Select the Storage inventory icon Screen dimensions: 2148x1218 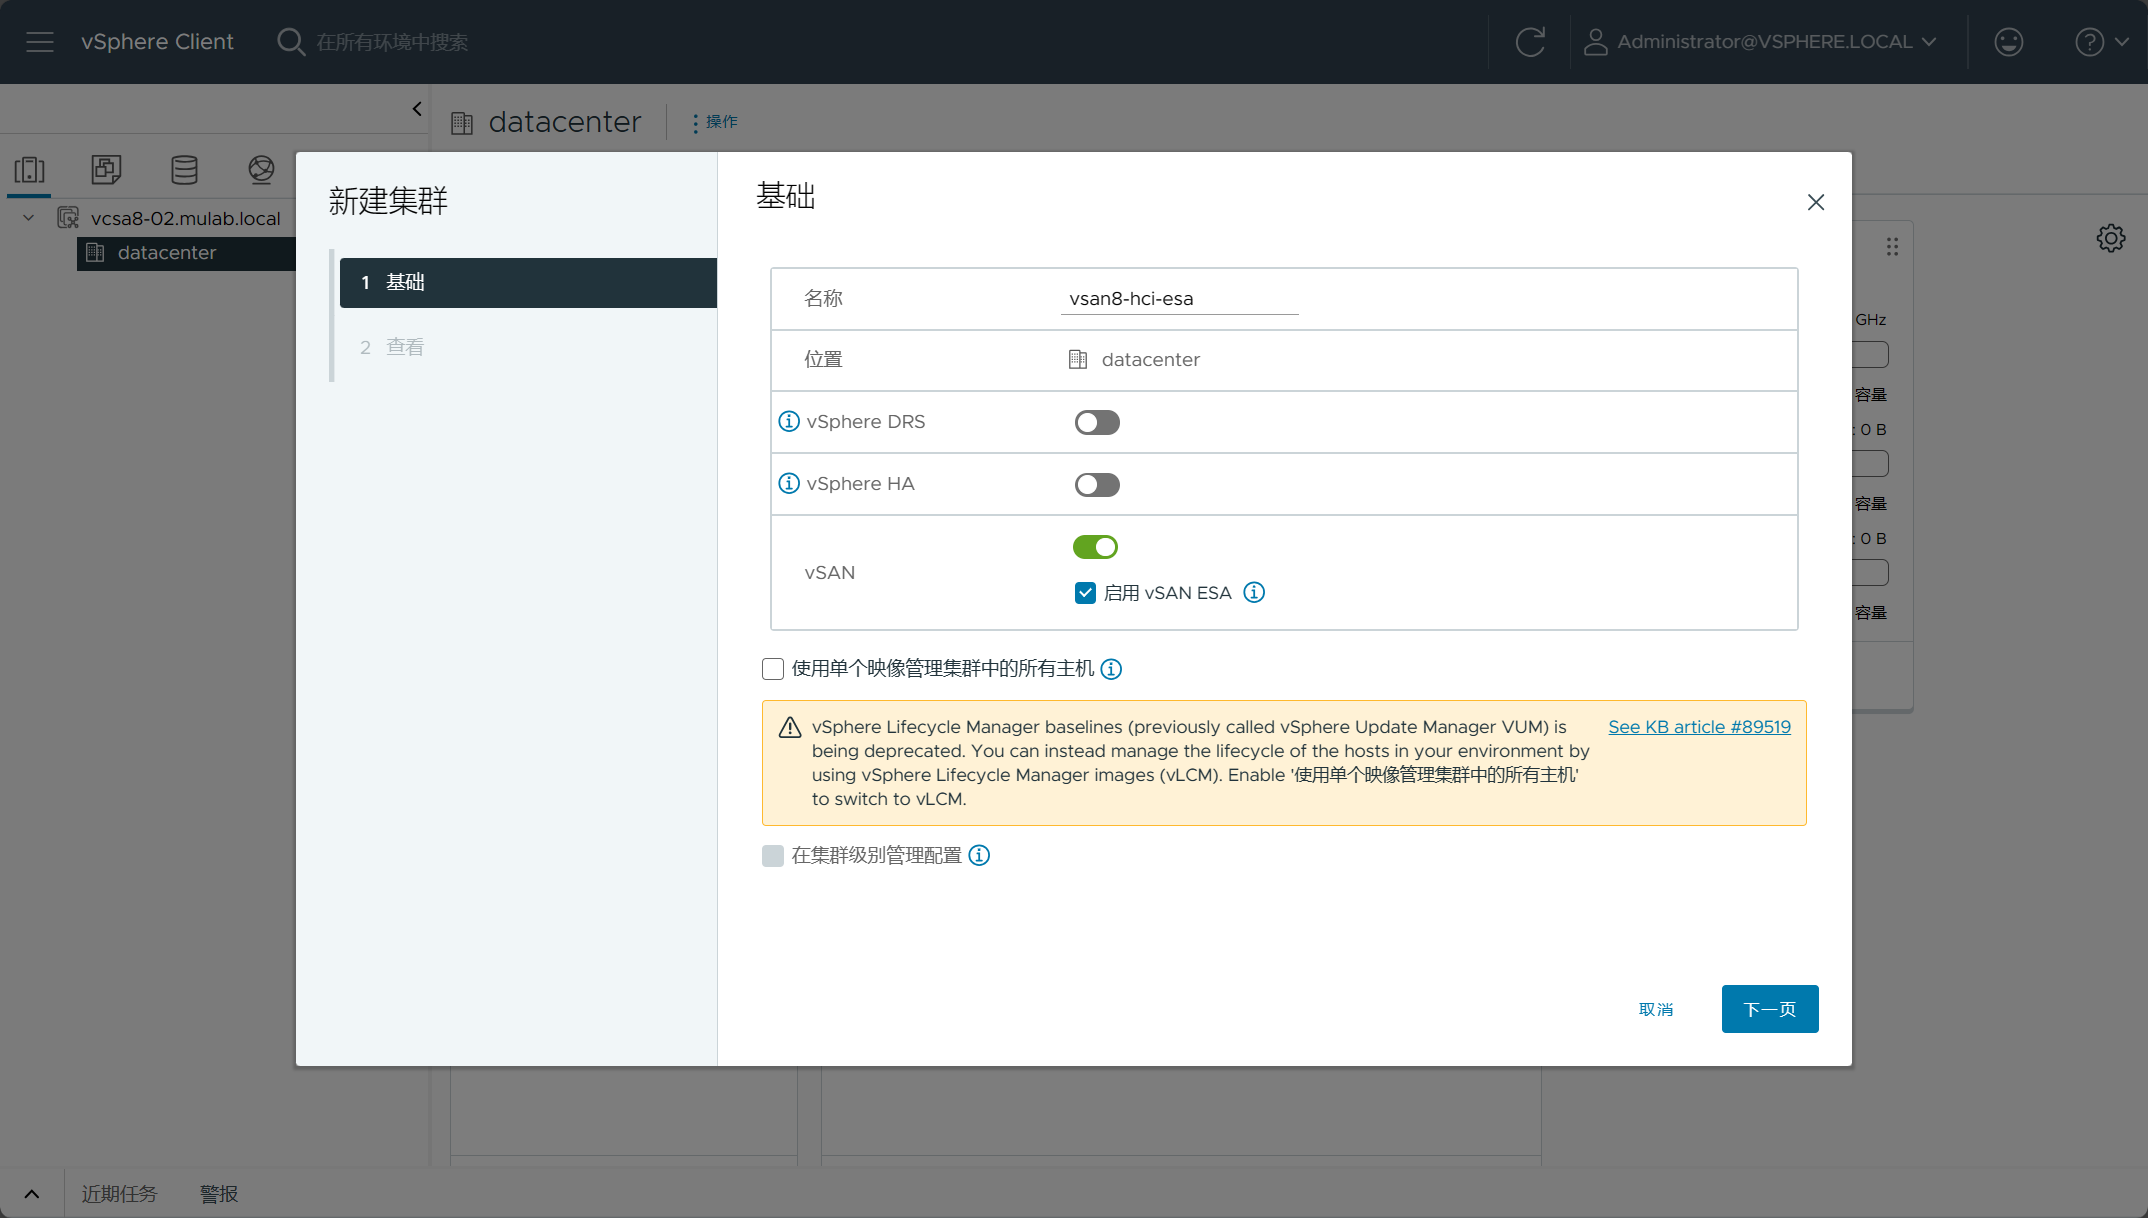pos(184,170)
